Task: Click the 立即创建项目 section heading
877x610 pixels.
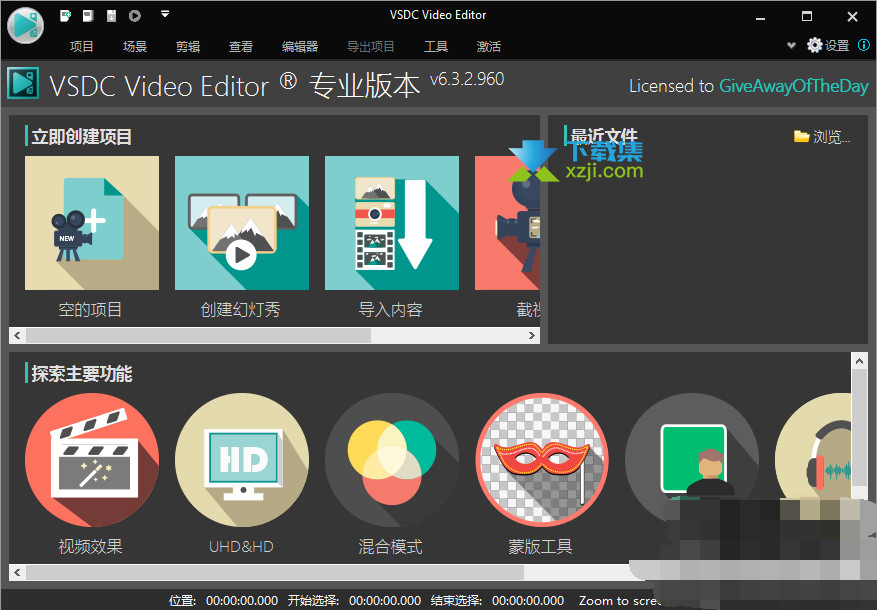Action: 82,136
